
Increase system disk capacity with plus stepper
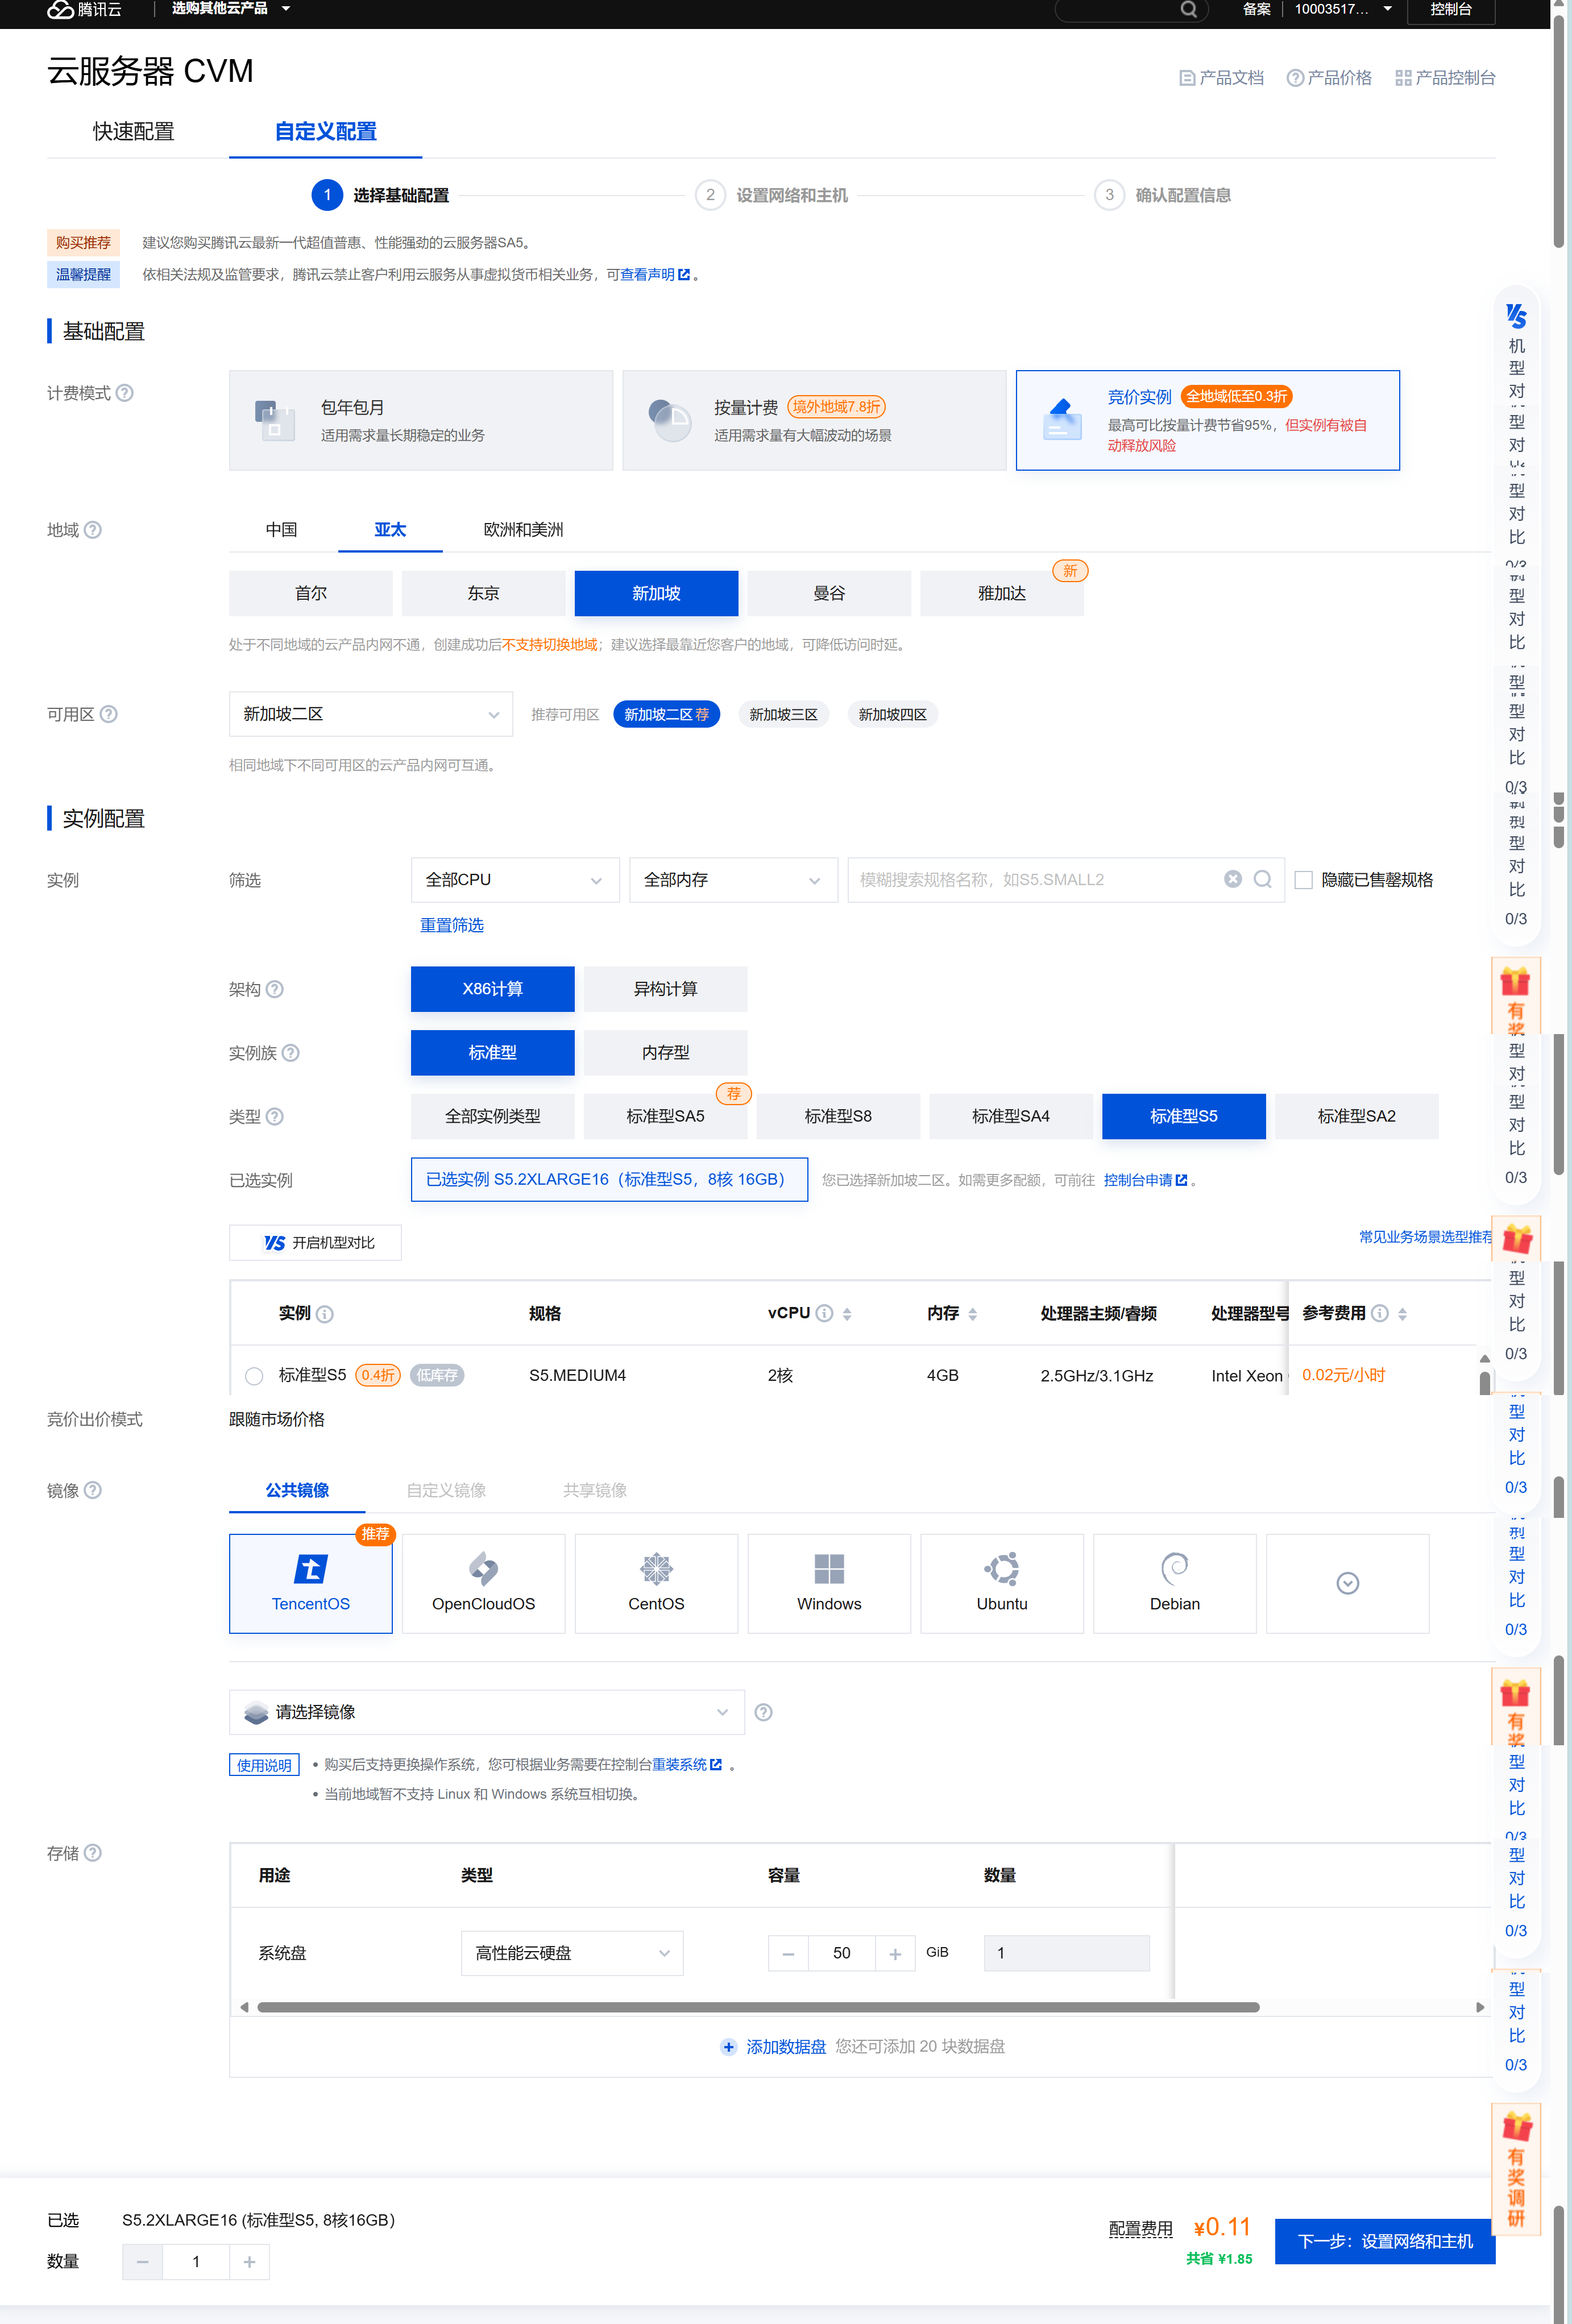(895, 1953)
